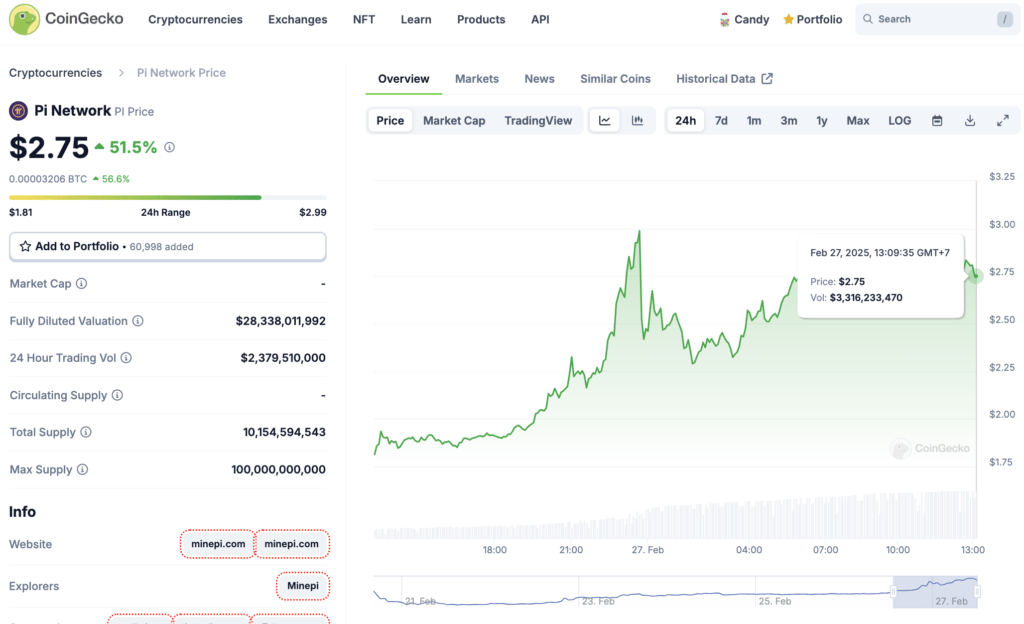
Task: Click the 0.00003206 BTC price text
Action: click(x=48, y=179)
